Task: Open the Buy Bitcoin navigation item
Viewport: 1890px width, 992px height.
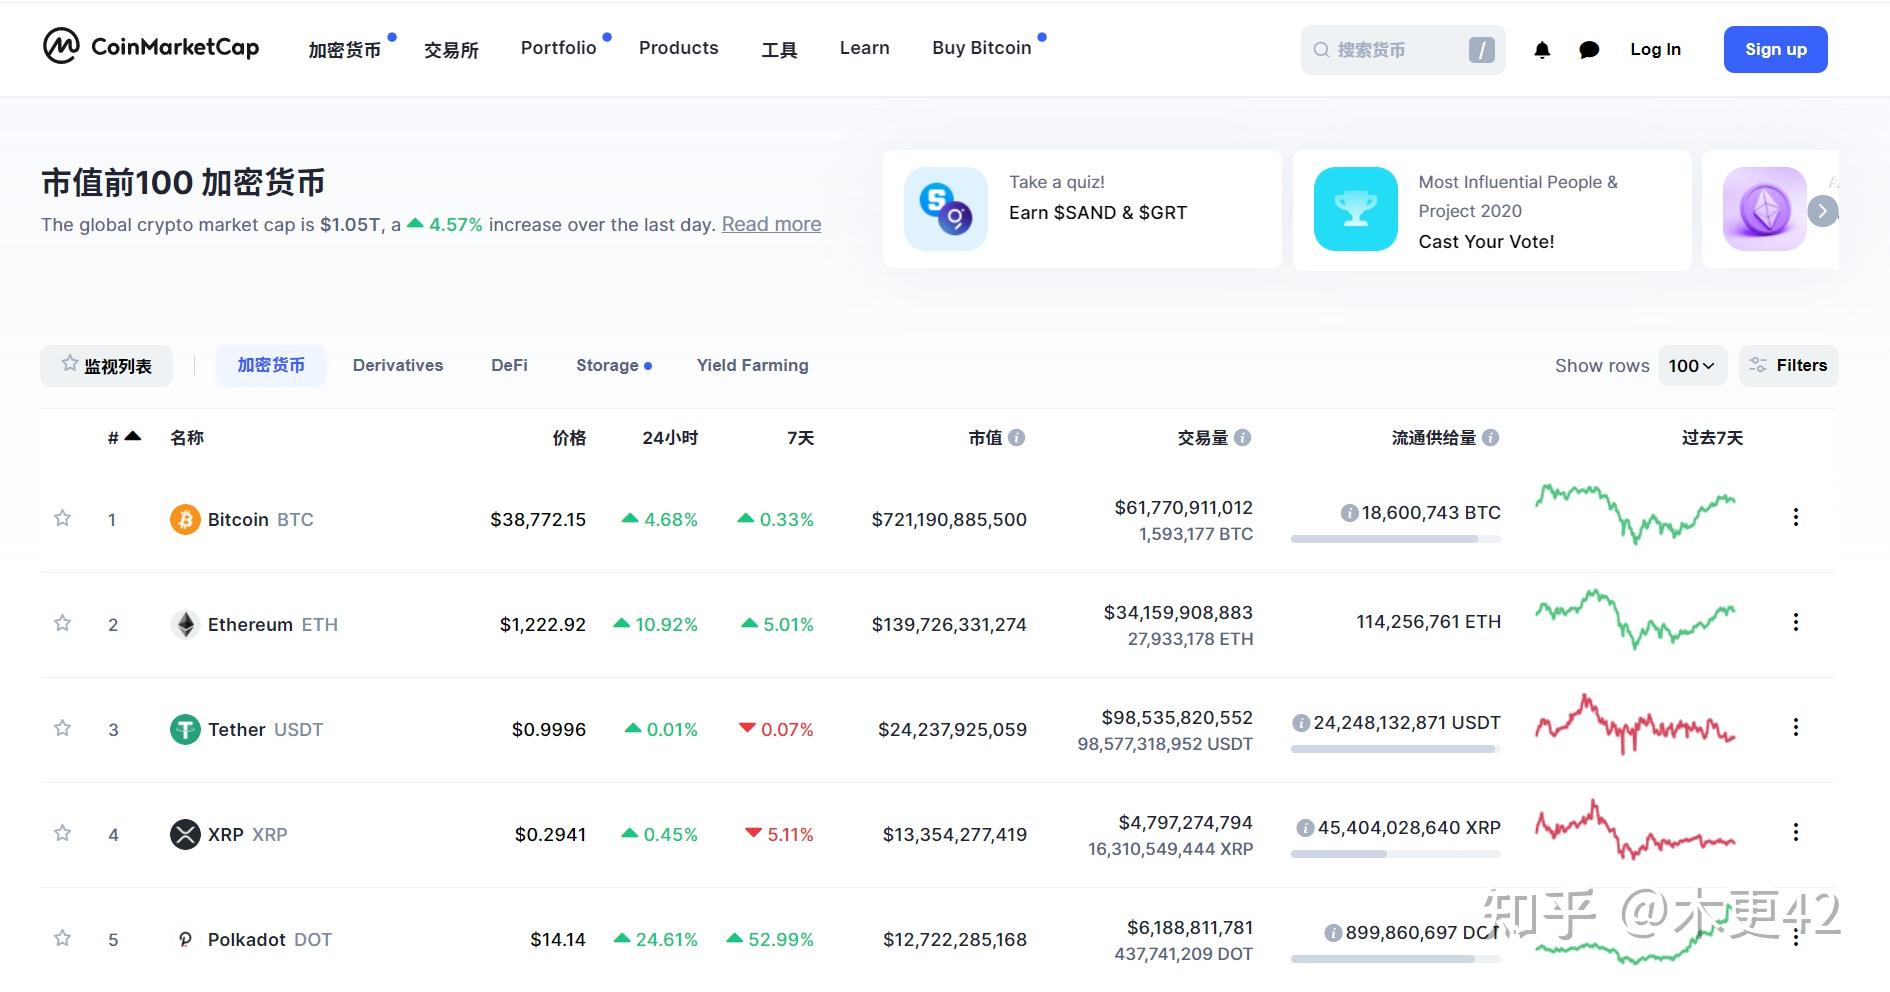Action: click(x=982, y=48)
